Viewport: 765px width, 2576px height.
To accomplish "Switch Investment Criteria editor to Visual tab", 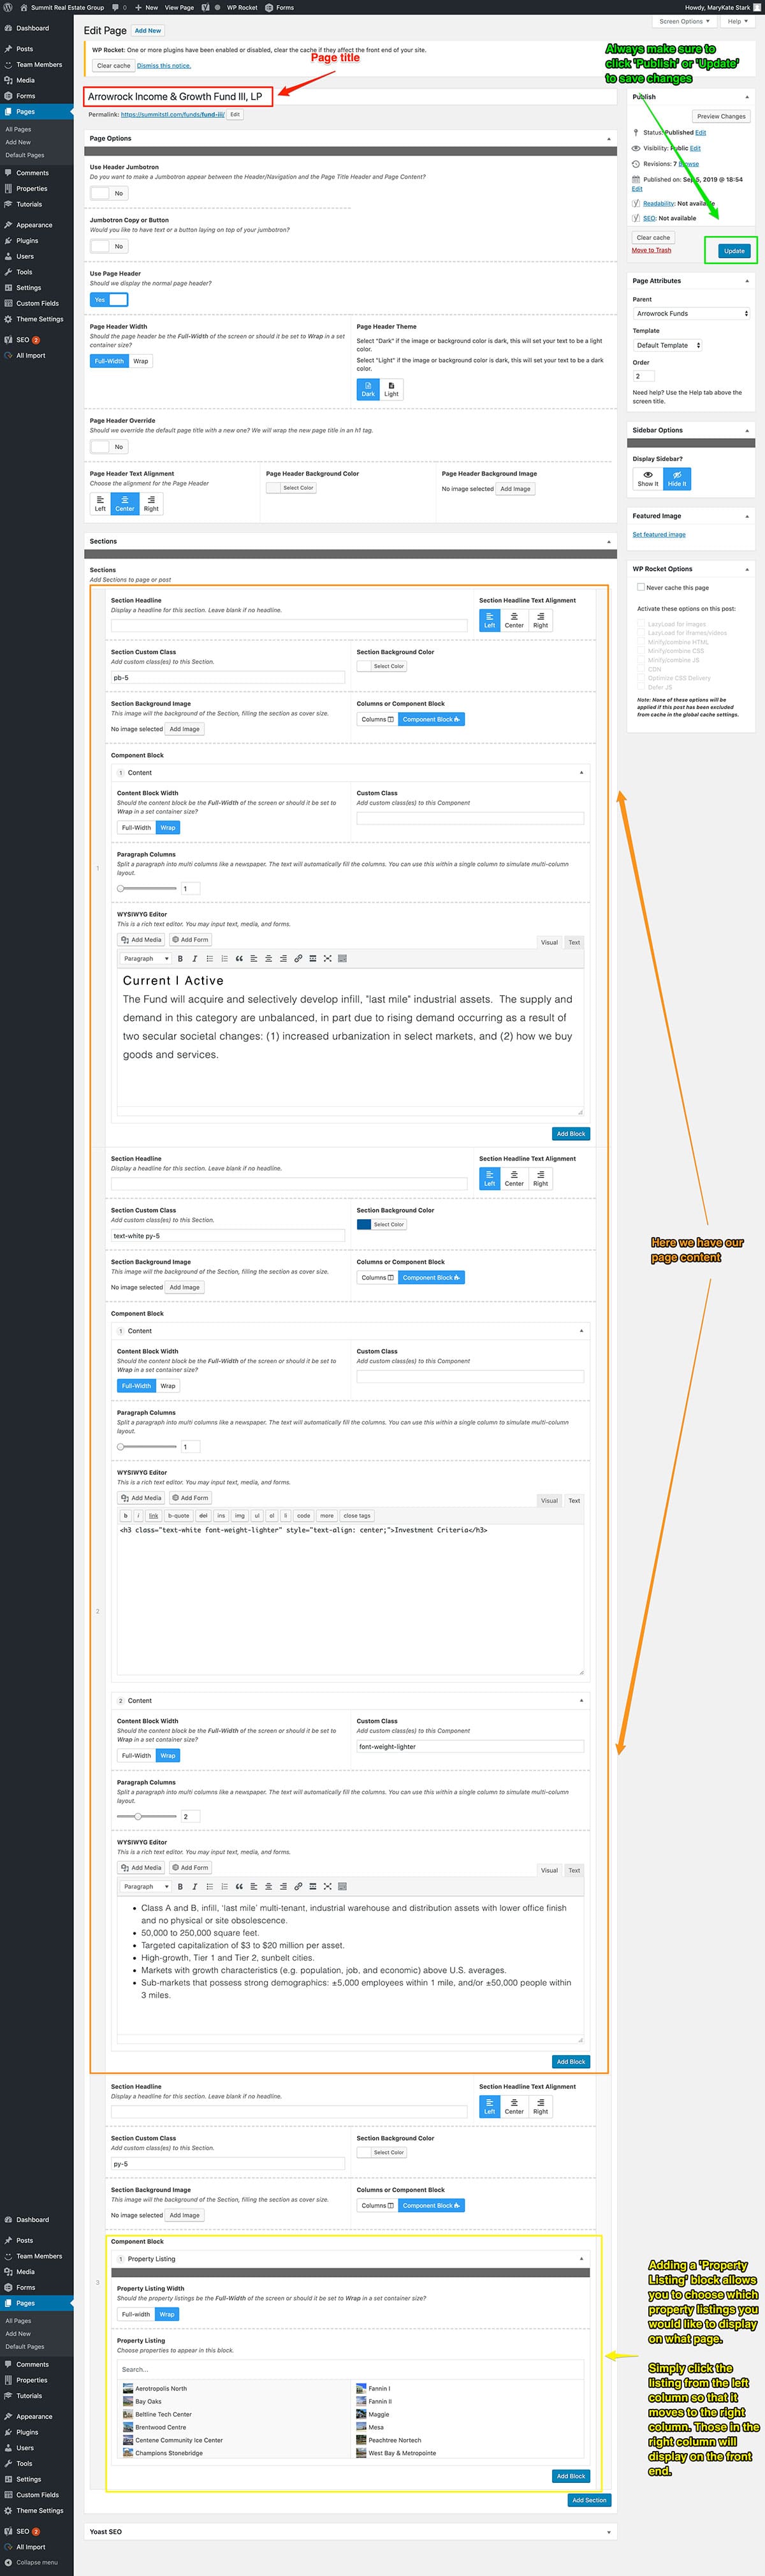I will 549,1500.
